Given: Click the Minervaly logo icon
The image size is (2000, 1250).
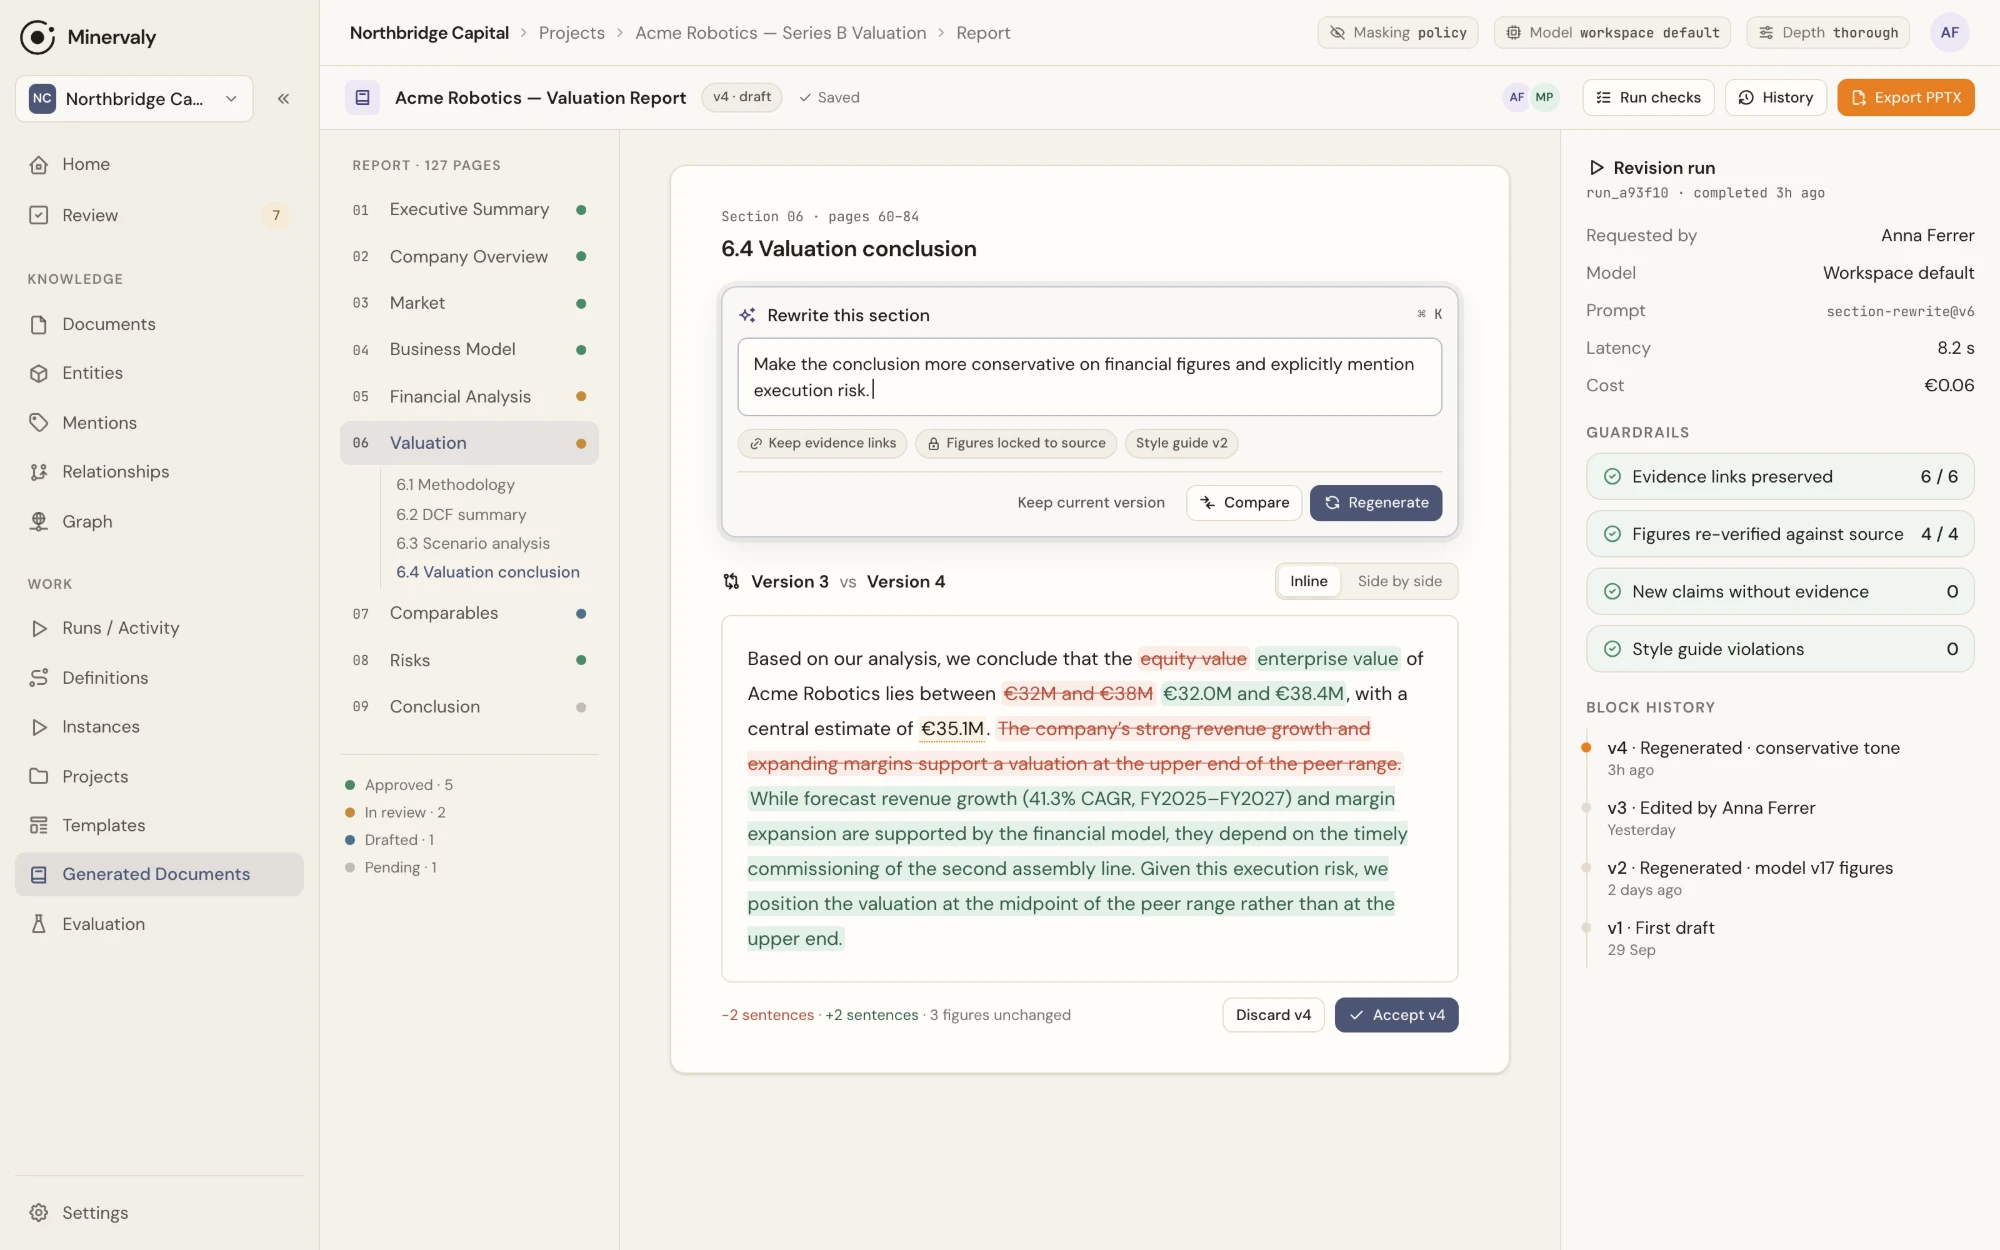Looking at the screenshot, I should click(x=37, y=37).
